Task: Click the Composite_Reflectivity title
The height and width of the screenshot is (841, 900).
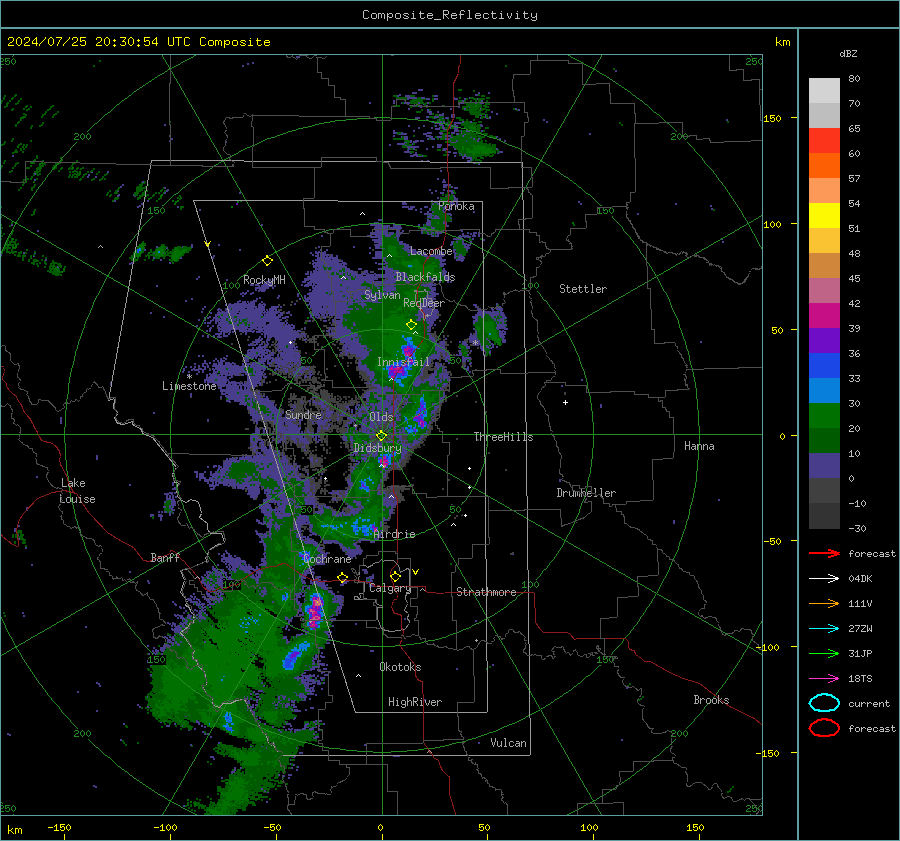Action: [x=449, y=15]
